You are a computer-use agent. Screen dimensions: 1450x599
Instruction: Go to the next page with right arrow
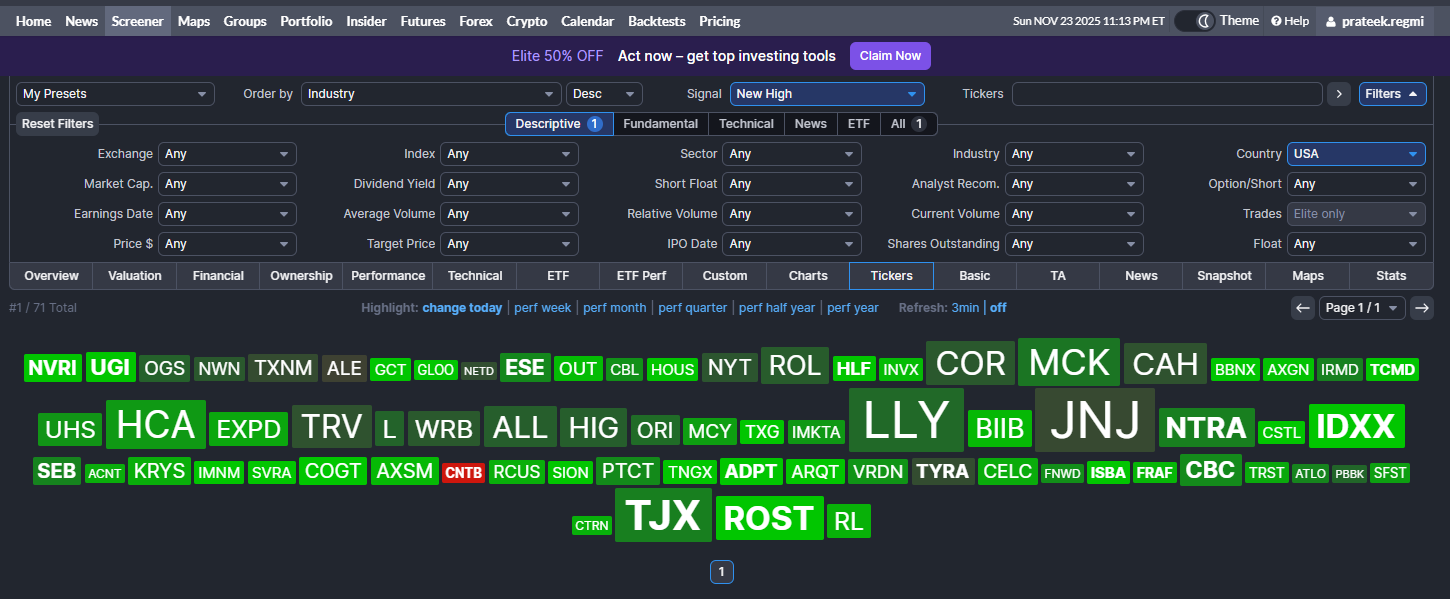tap(1422, 308)
